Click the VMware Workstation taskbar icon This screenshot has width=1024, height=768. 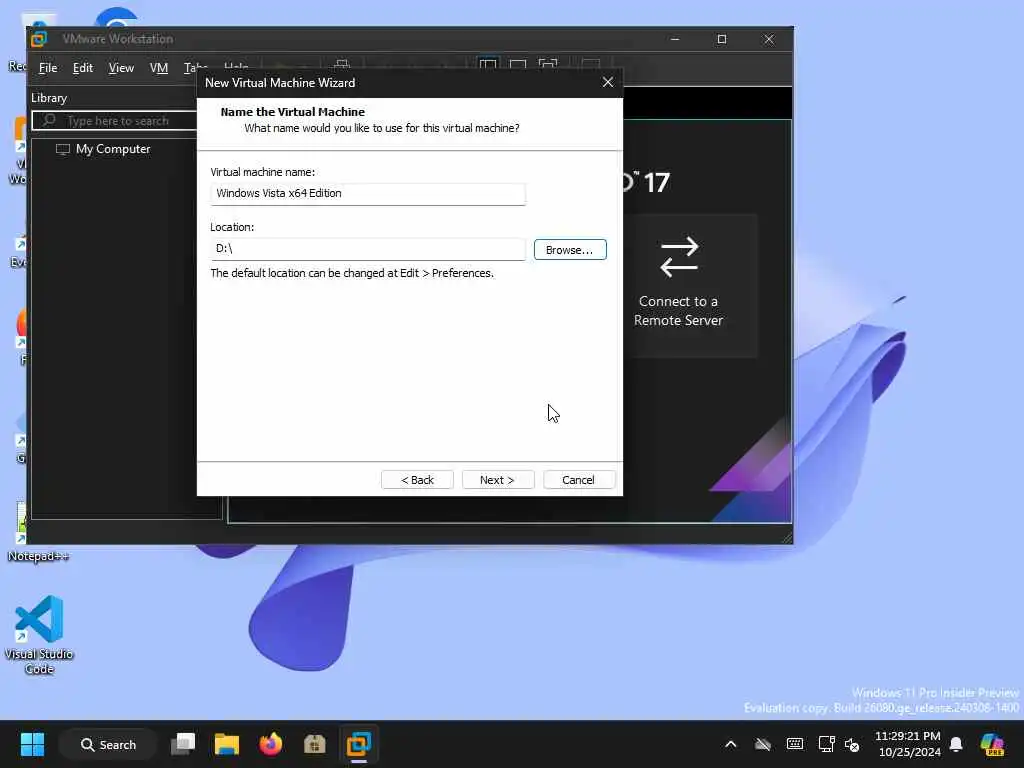point(359,744)
